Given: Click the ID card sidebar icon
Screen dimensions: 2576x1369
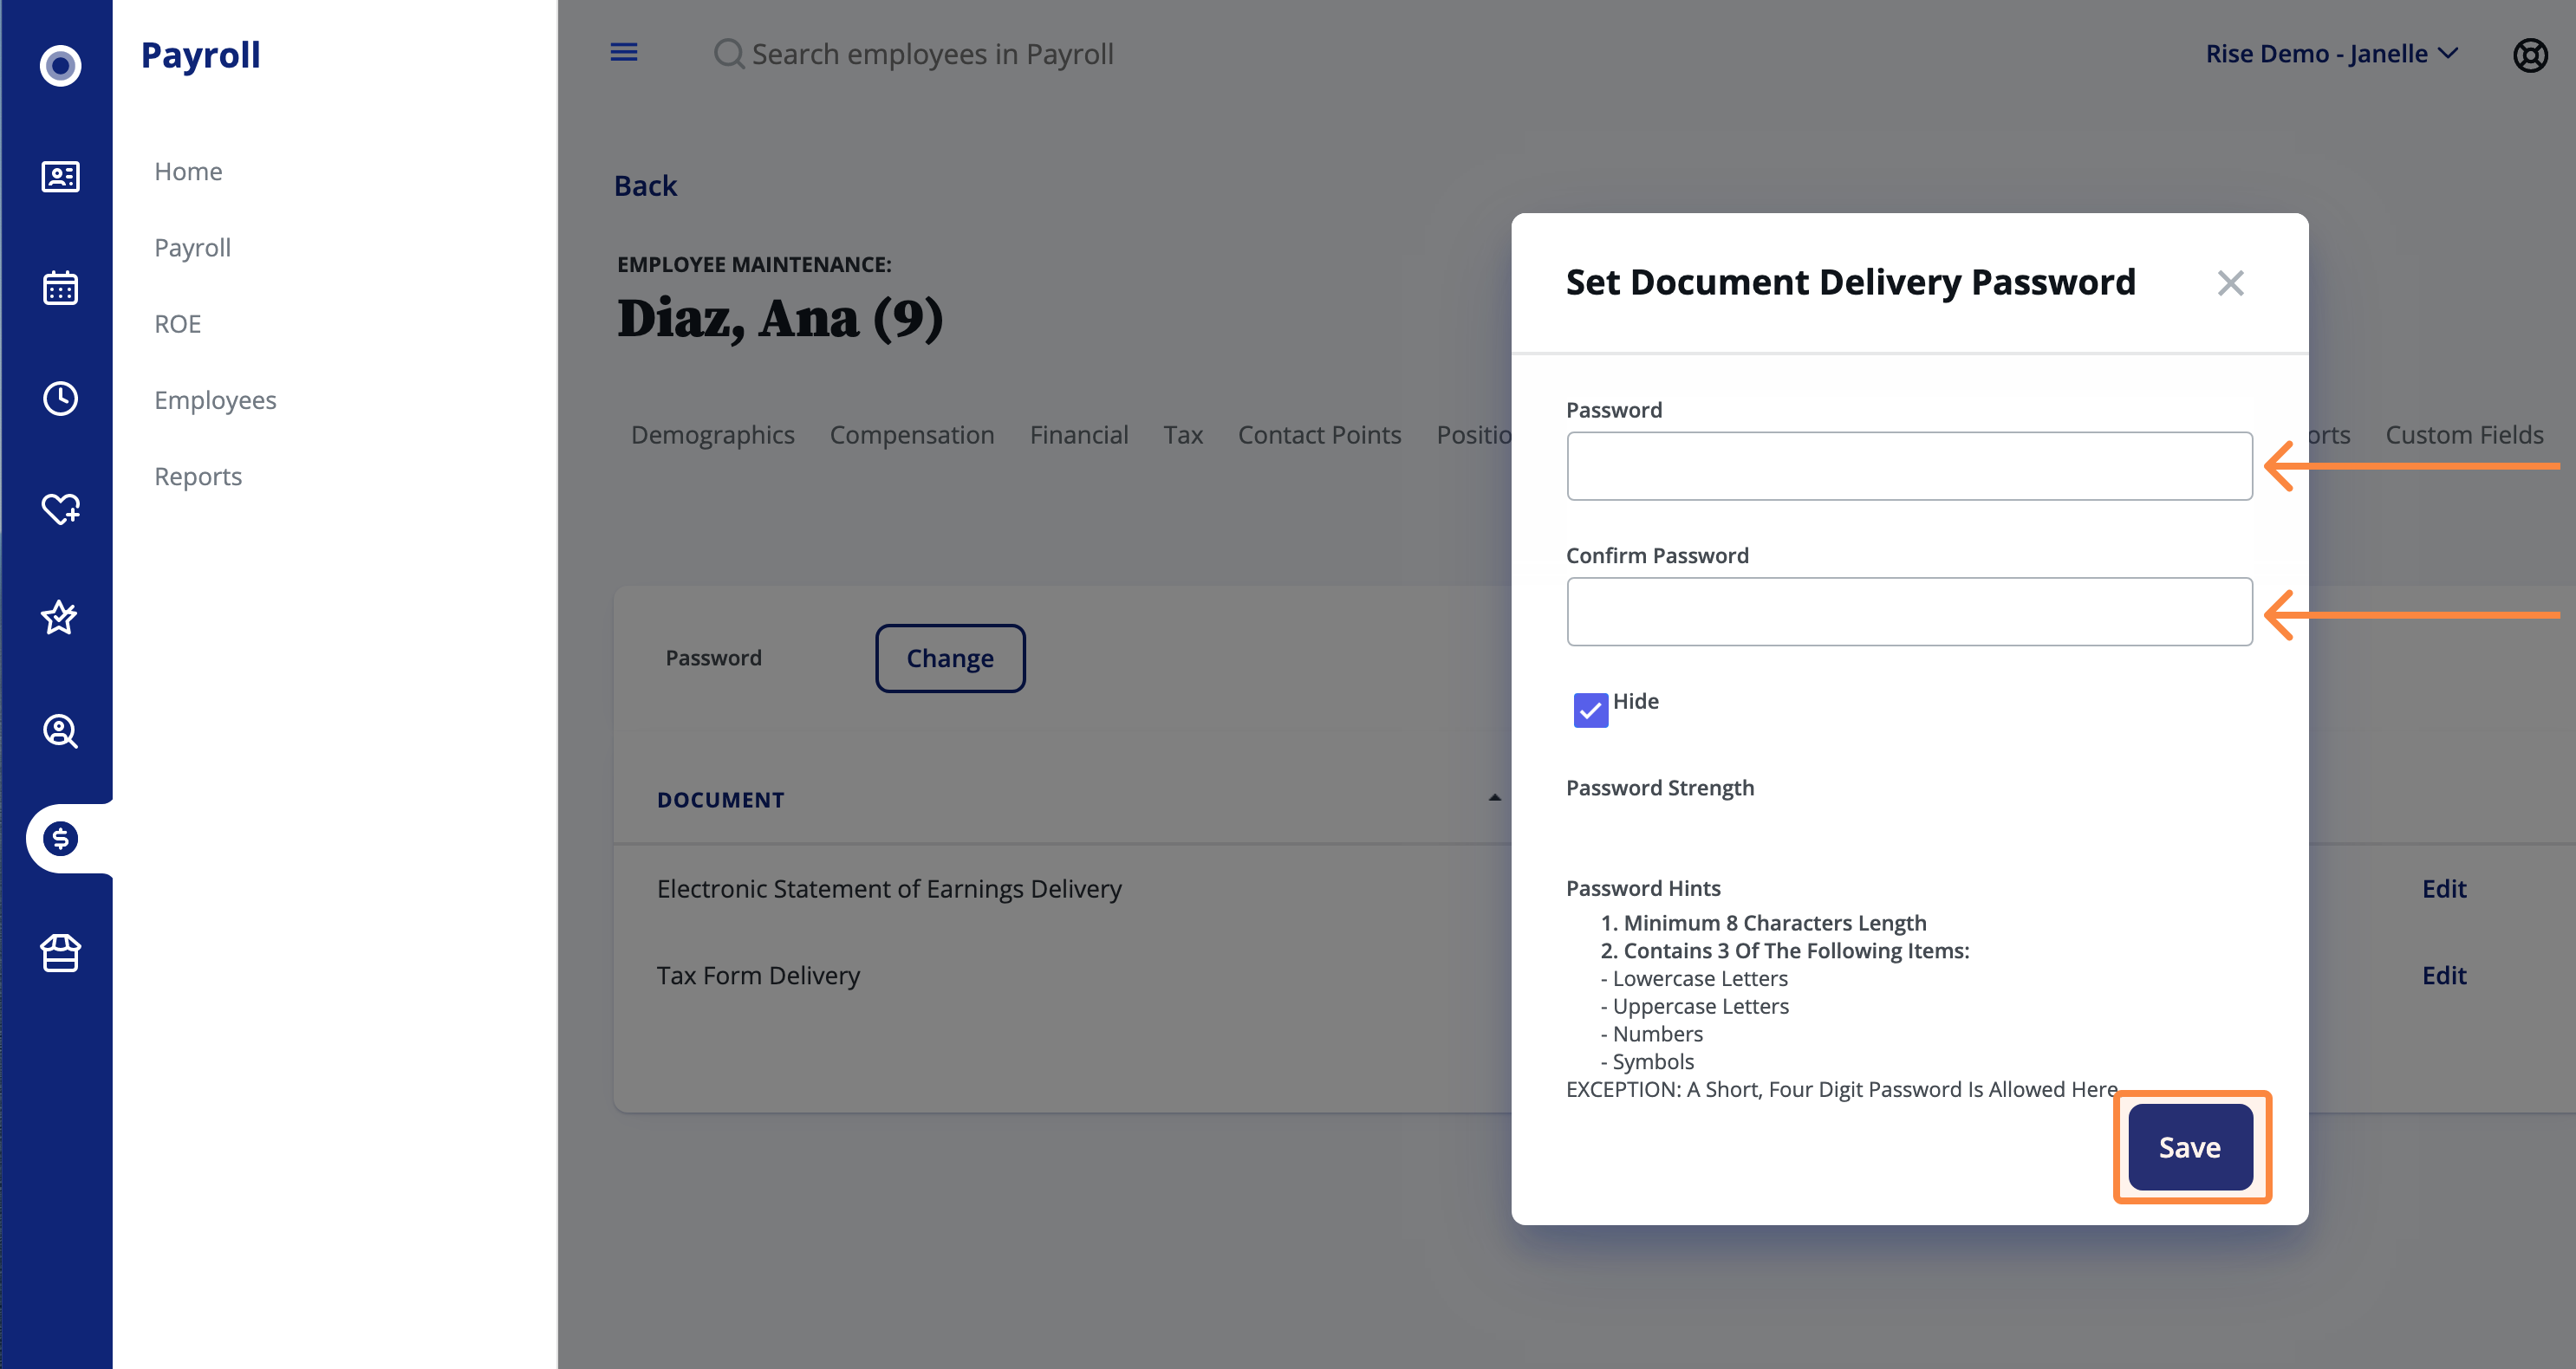Looking at the screenshot, I should pyautogui.click(x=60, y=177).
